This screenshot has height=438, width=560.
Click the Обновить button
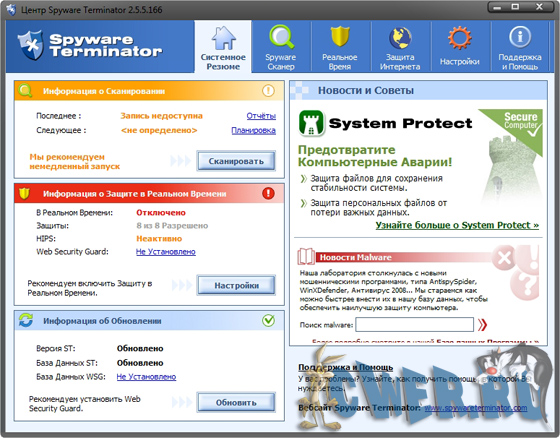click(236, 402)
